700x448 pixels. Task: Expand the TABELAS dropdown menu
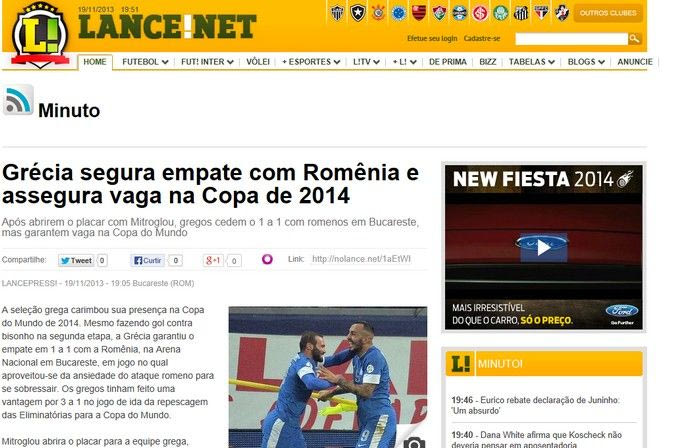(532, 62)
